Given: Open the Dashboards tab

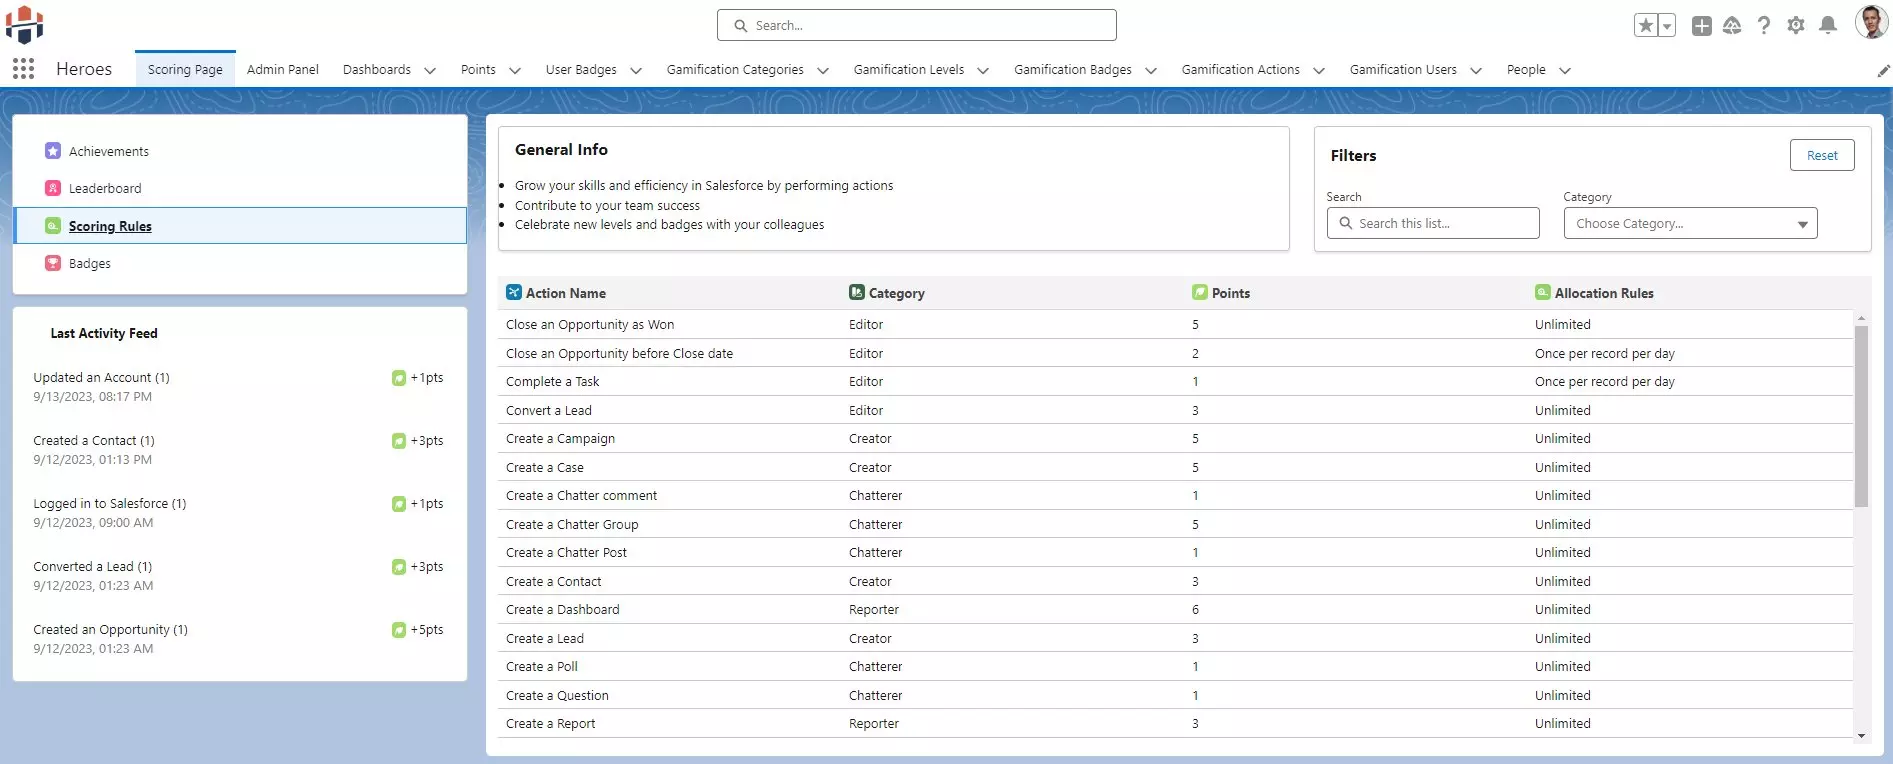Looking at the screenshot, I should pos(377,69).
